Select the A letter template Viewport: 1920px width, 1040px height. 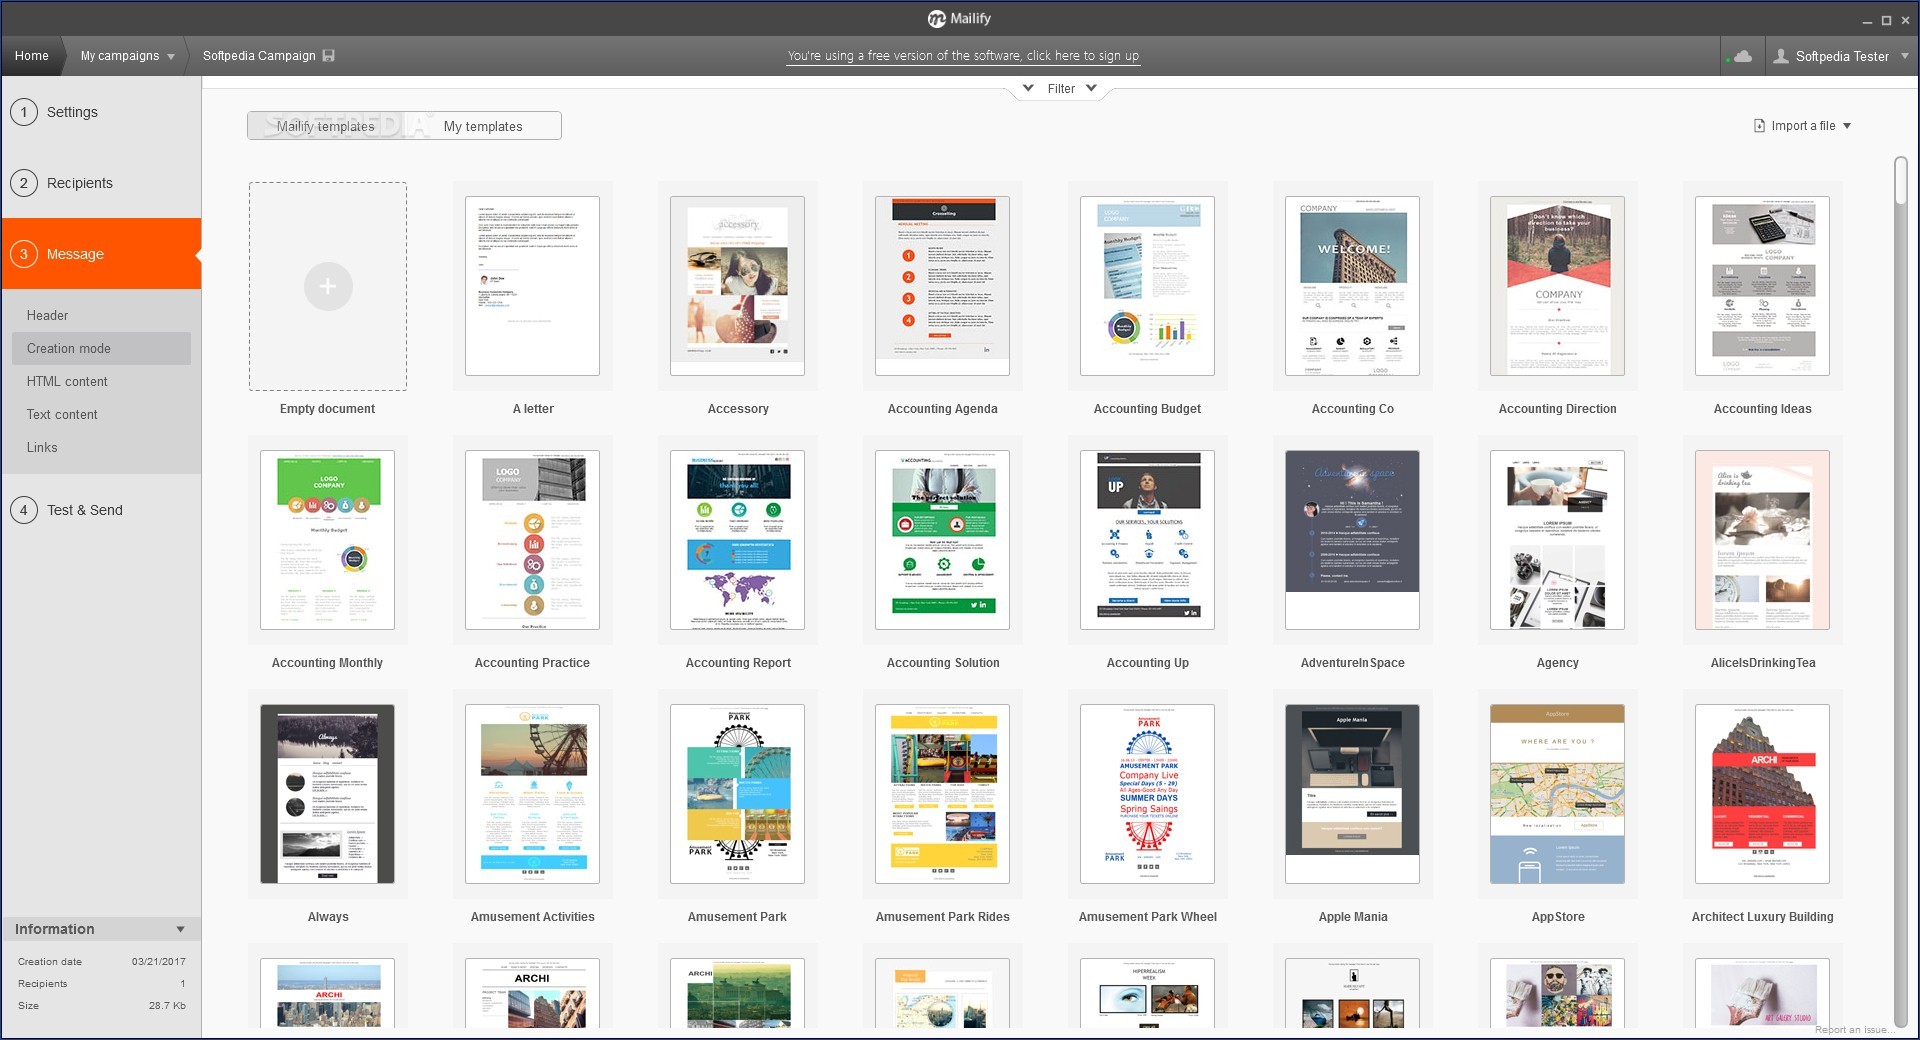pos(532,286)
